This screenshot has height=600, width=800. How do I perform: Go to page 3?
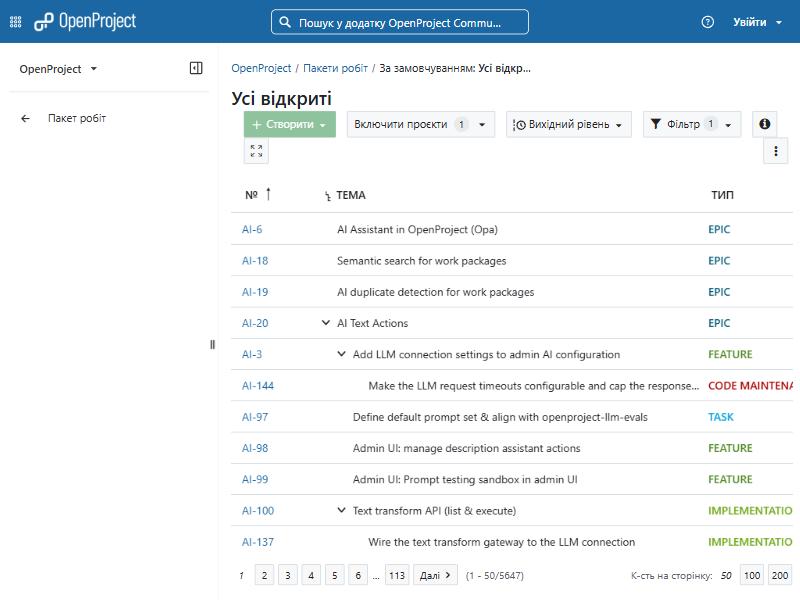point(288,575)
